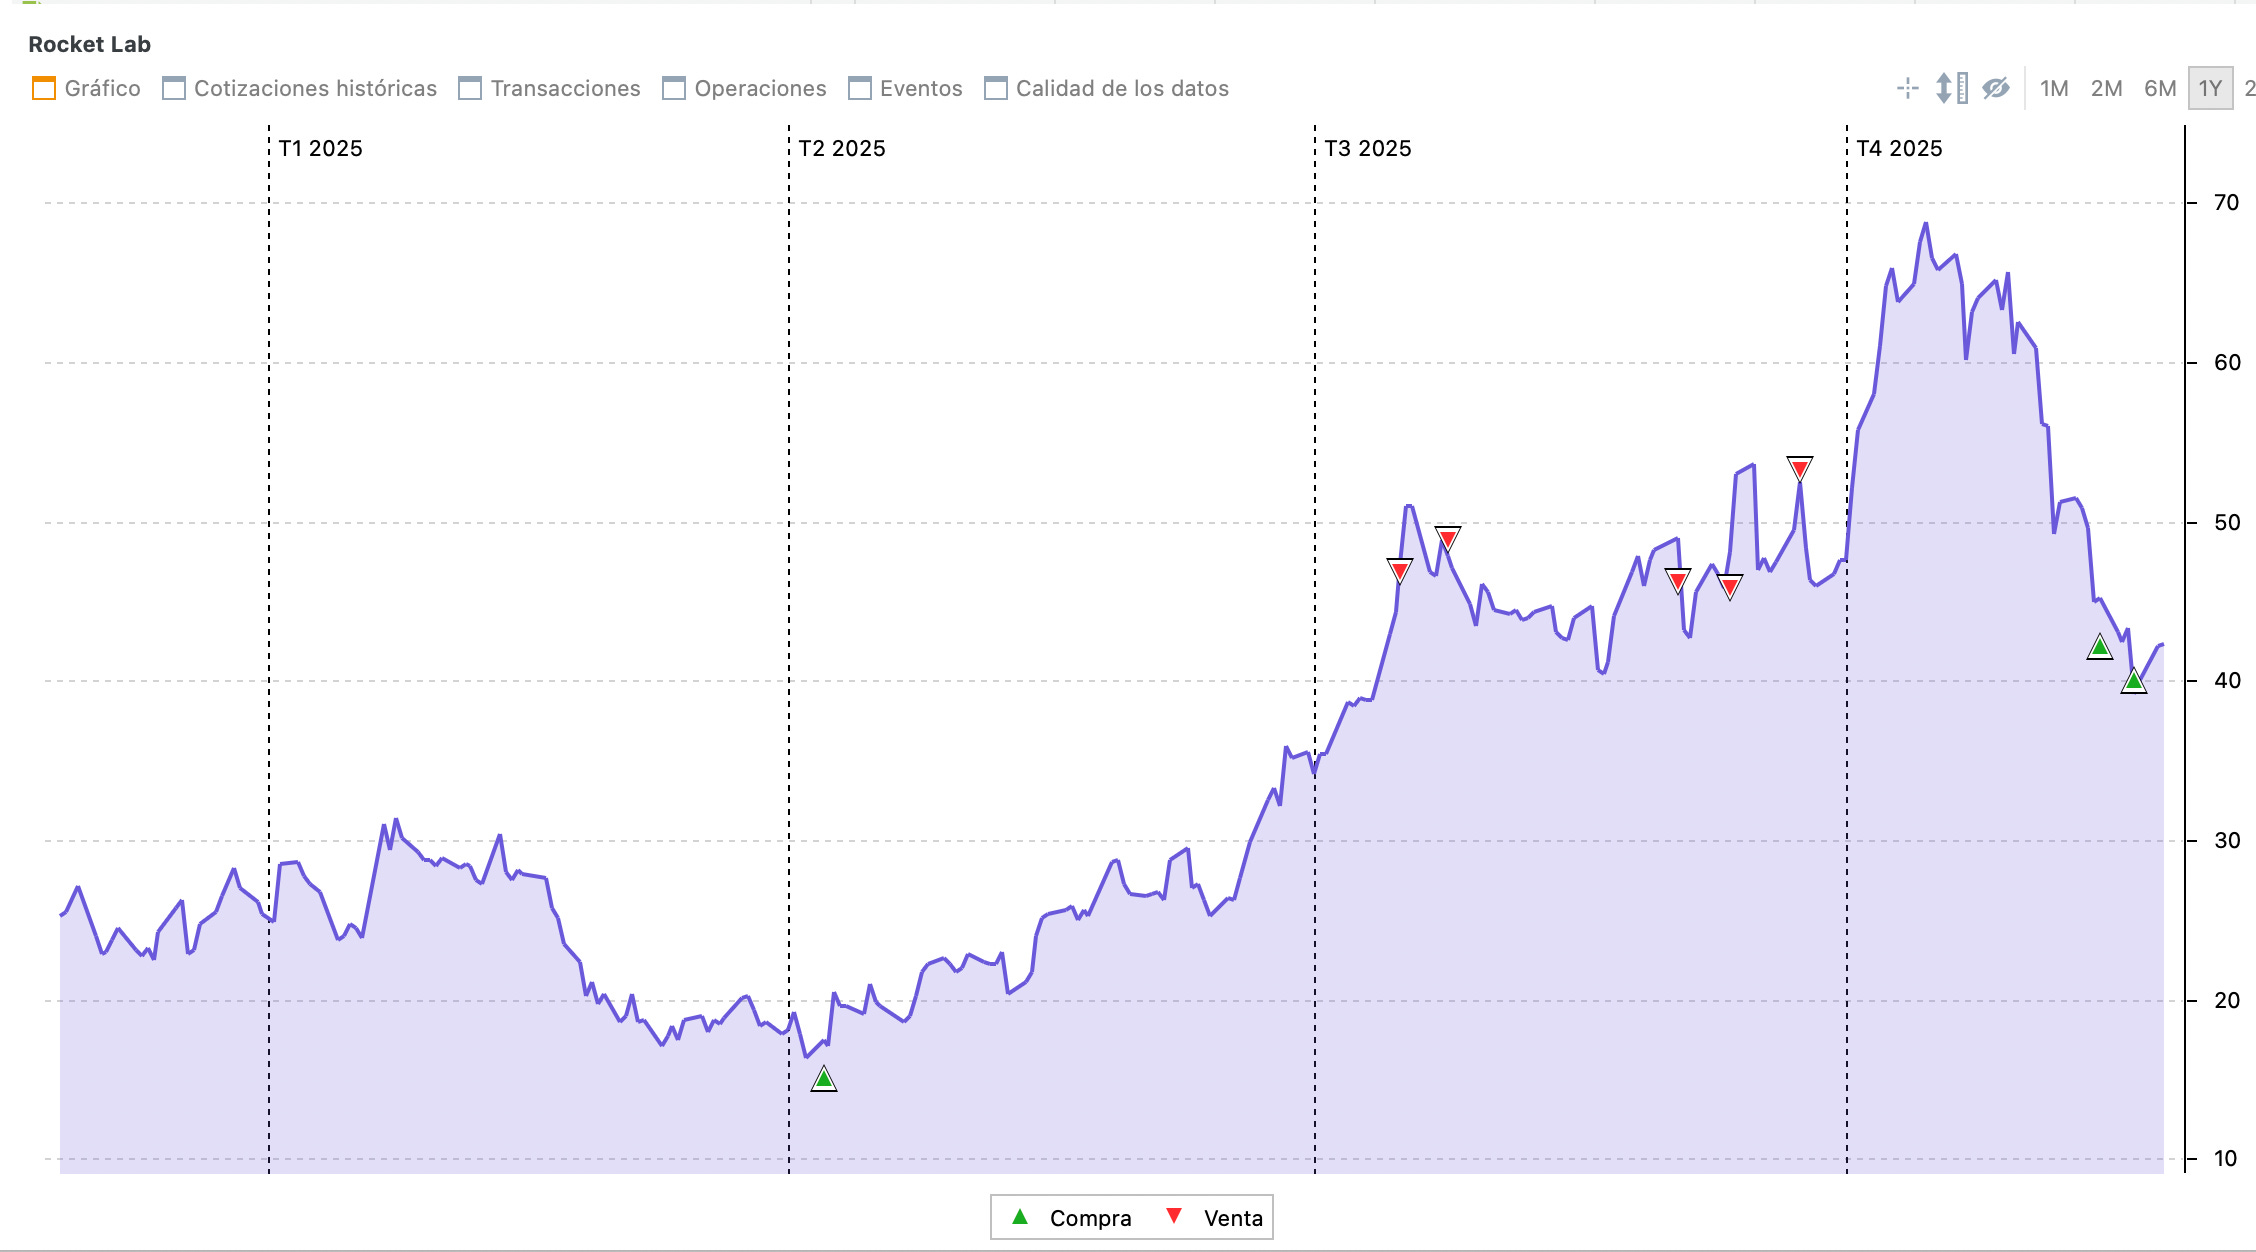The image size is (2256, 1252).
Task: Switch to Cotizaciones históricas tab
Action: [x=315, y=88]
